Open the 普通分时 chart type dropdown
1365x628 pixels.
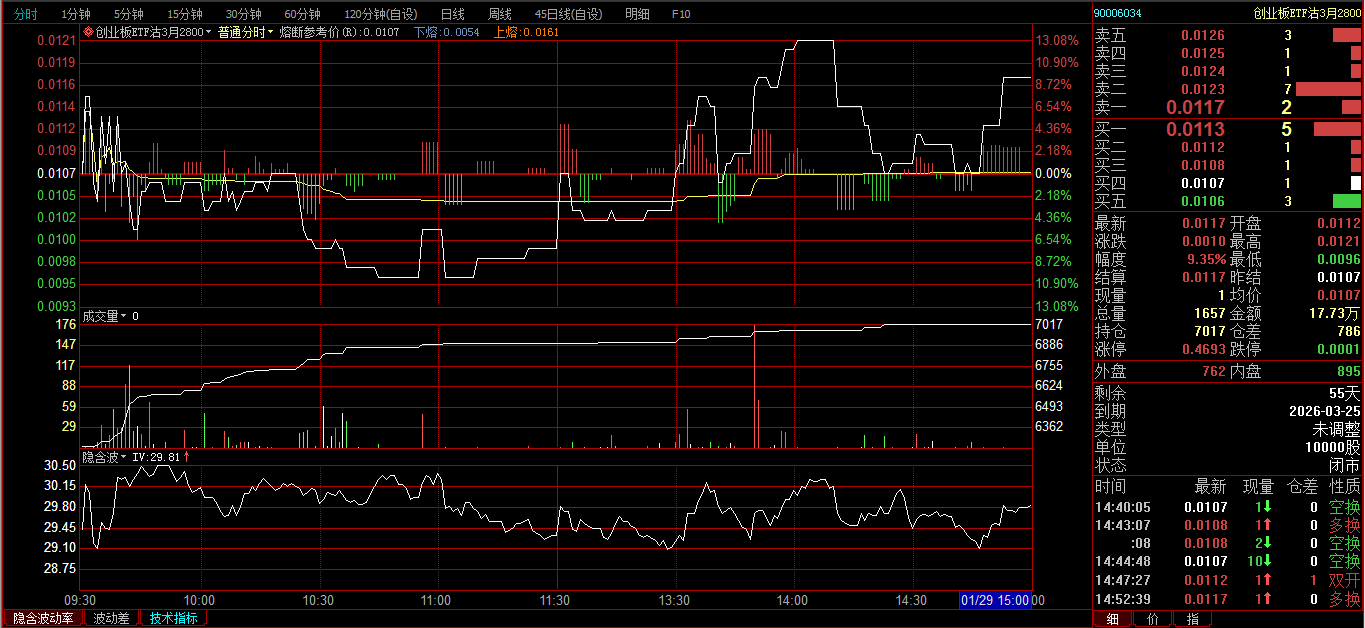point(246,32)
